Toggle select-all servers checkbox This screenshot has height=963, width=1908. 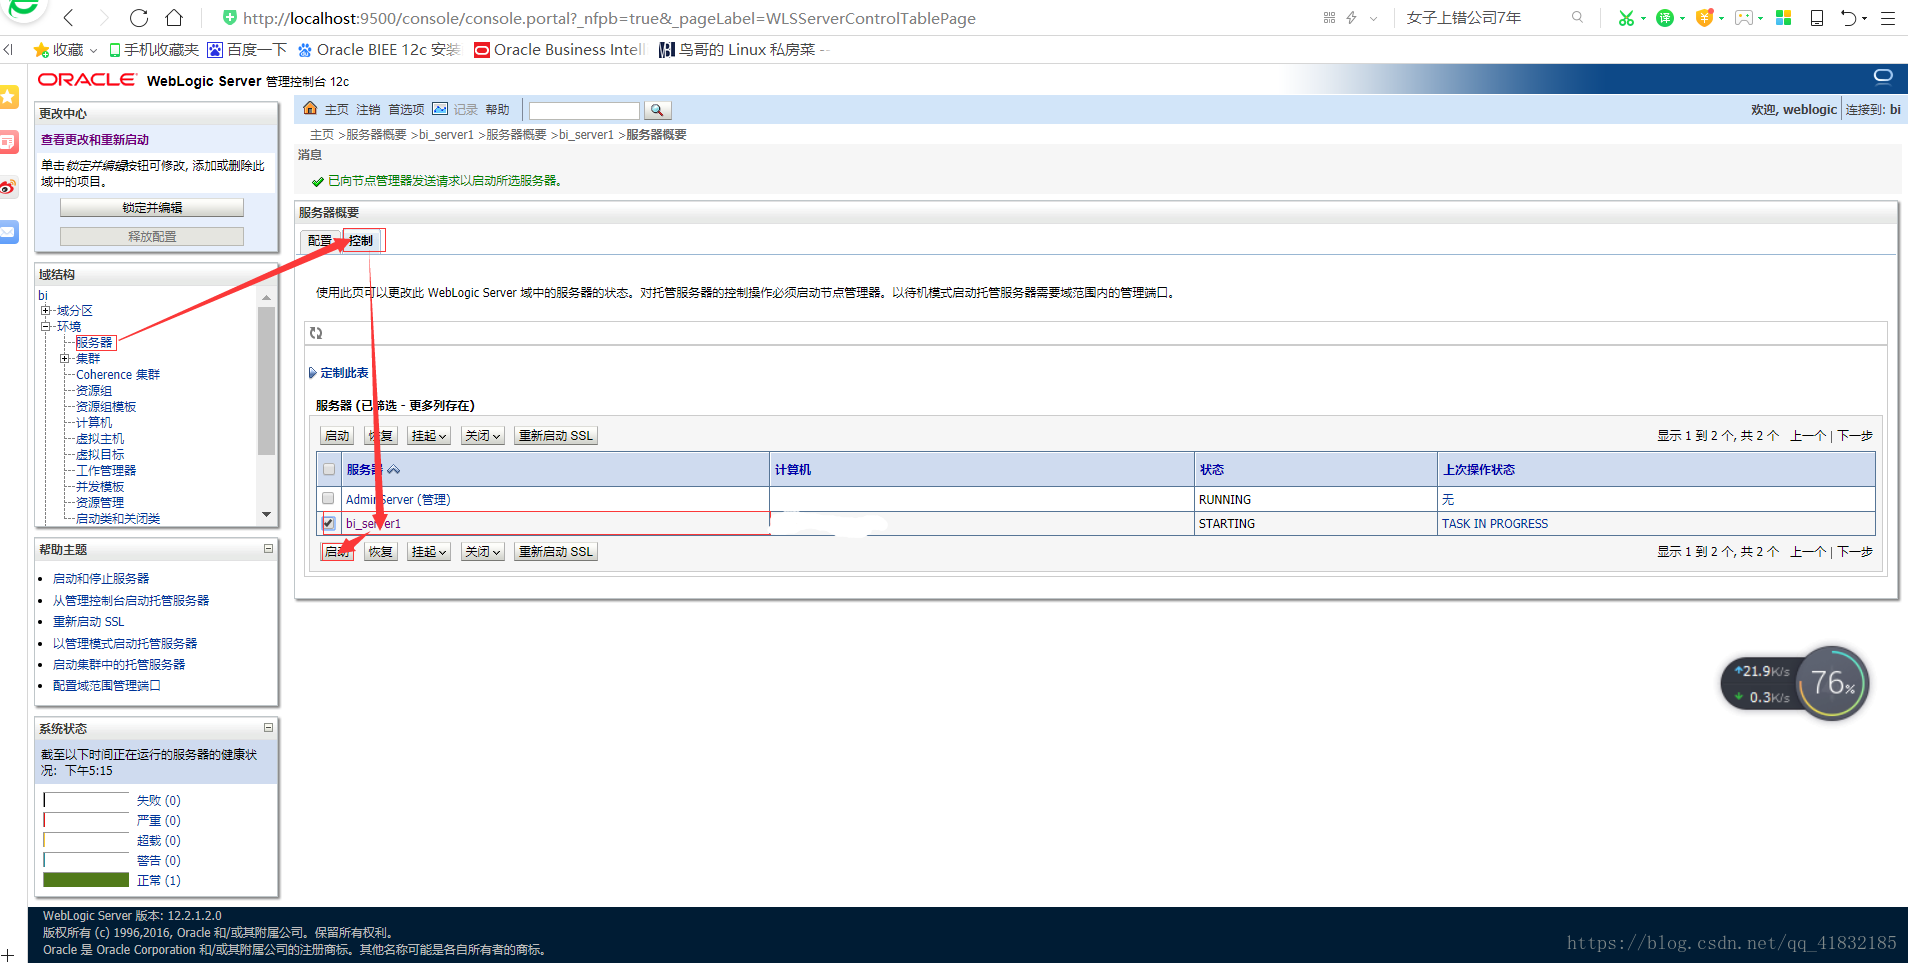pos(328,469)
